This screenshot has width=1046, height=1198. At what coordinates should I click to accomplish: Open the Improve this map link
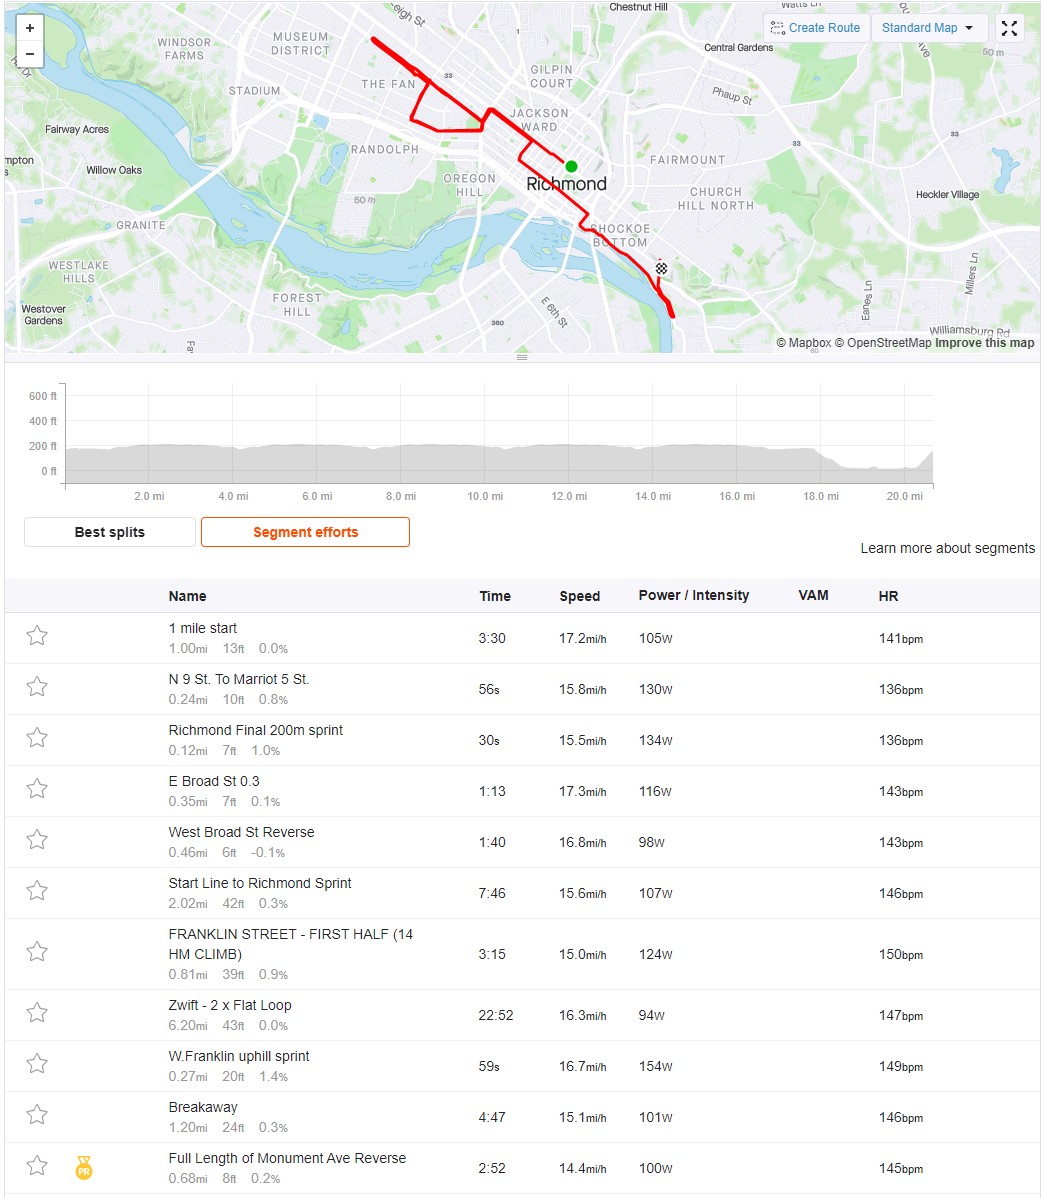(985, 343)
